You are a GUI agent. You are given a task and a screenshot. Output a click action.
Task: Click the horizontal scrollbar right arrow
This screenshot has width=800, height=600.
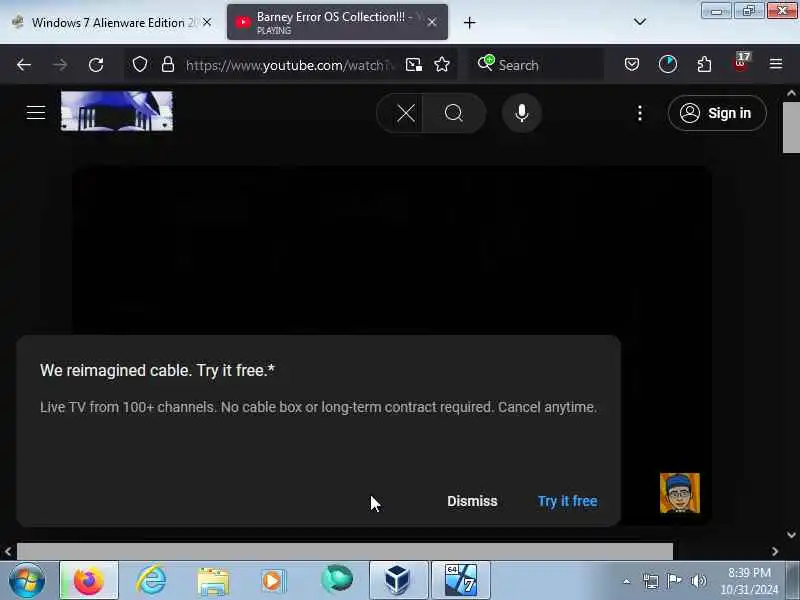point(775,552)
